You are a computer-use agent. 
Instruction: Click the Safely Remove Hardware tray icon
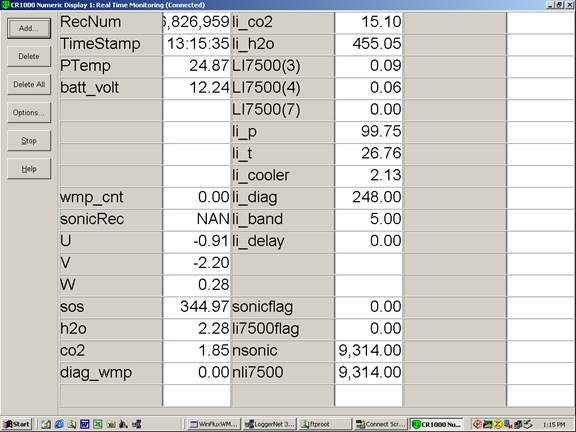528,424
